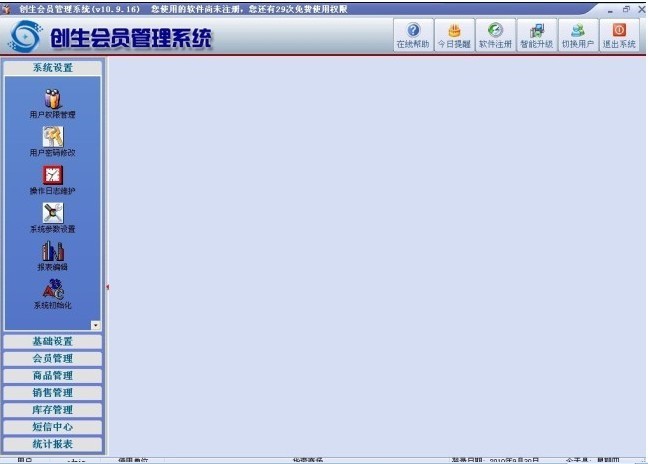Image resolution: width=648 pixels, height=464 pixels.
Task: Collapse sidebar using red splitter arrow
Action: (x=107, y=287)
